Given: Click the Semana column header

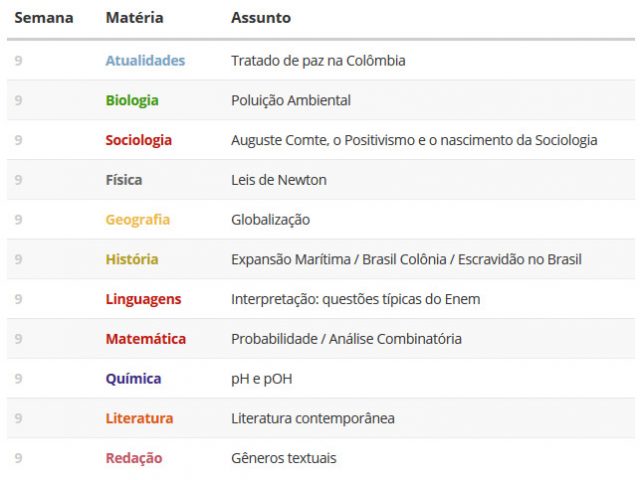Looking at the screenshot, I should 44,18.
